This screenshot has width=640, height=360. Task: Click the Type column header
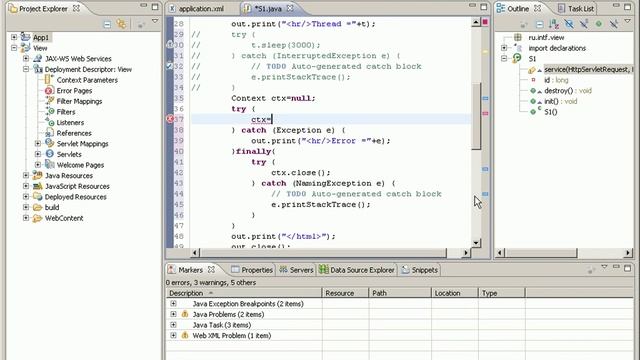click(502, 293)
